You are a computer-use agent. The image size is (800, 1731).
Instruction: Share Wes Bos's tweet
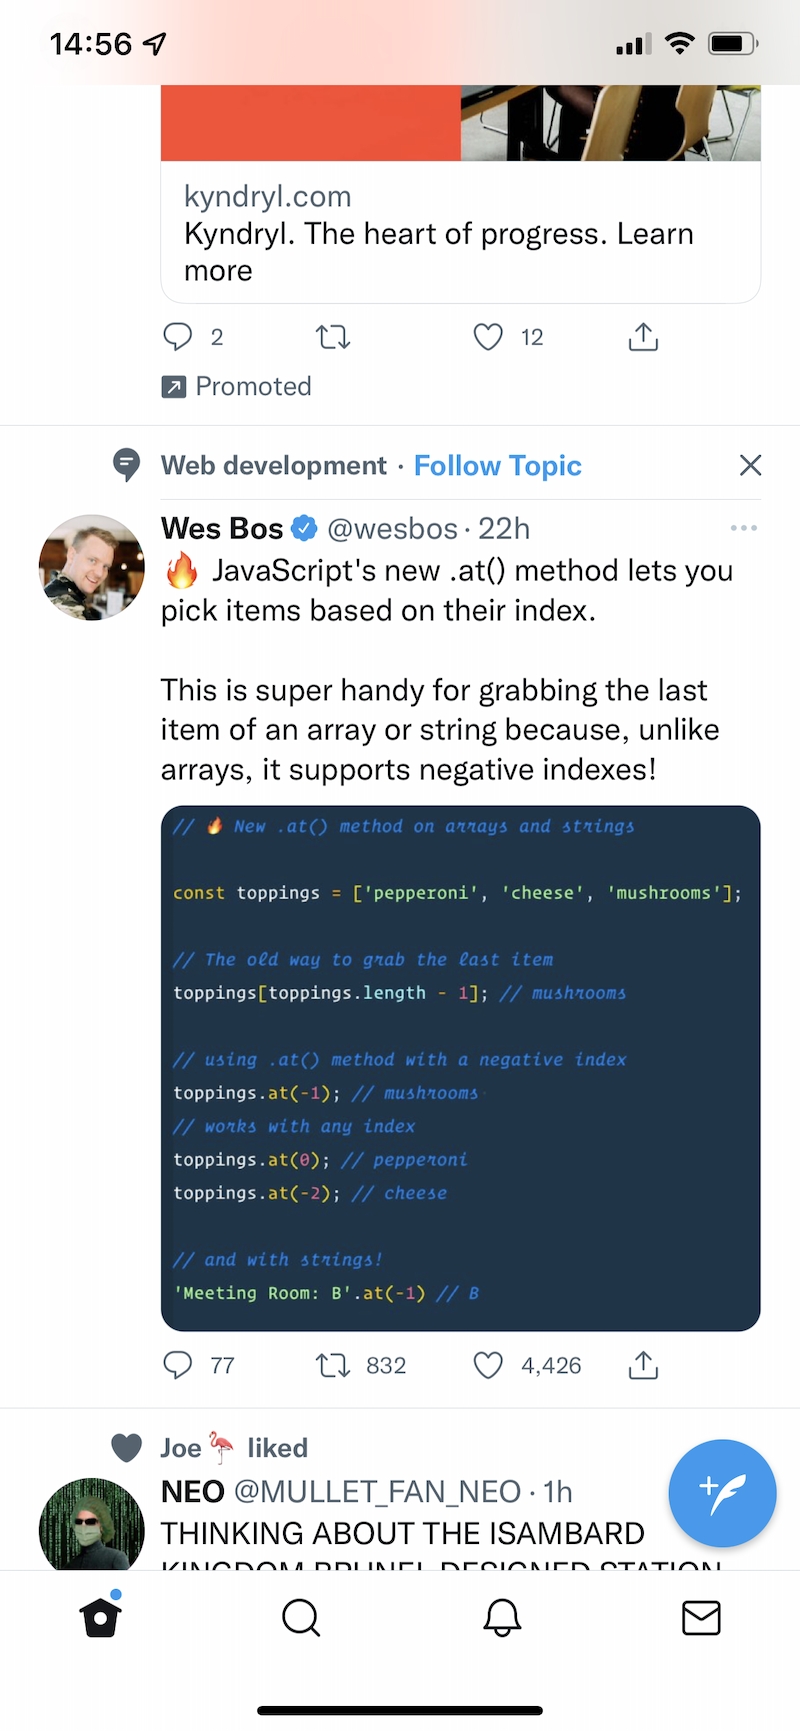[642, 1364]
